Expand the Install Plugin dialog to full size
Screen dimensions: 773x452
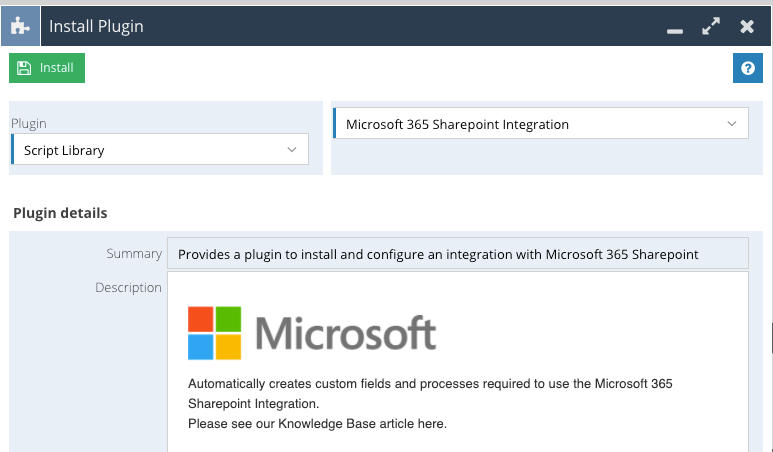point(711,26)
